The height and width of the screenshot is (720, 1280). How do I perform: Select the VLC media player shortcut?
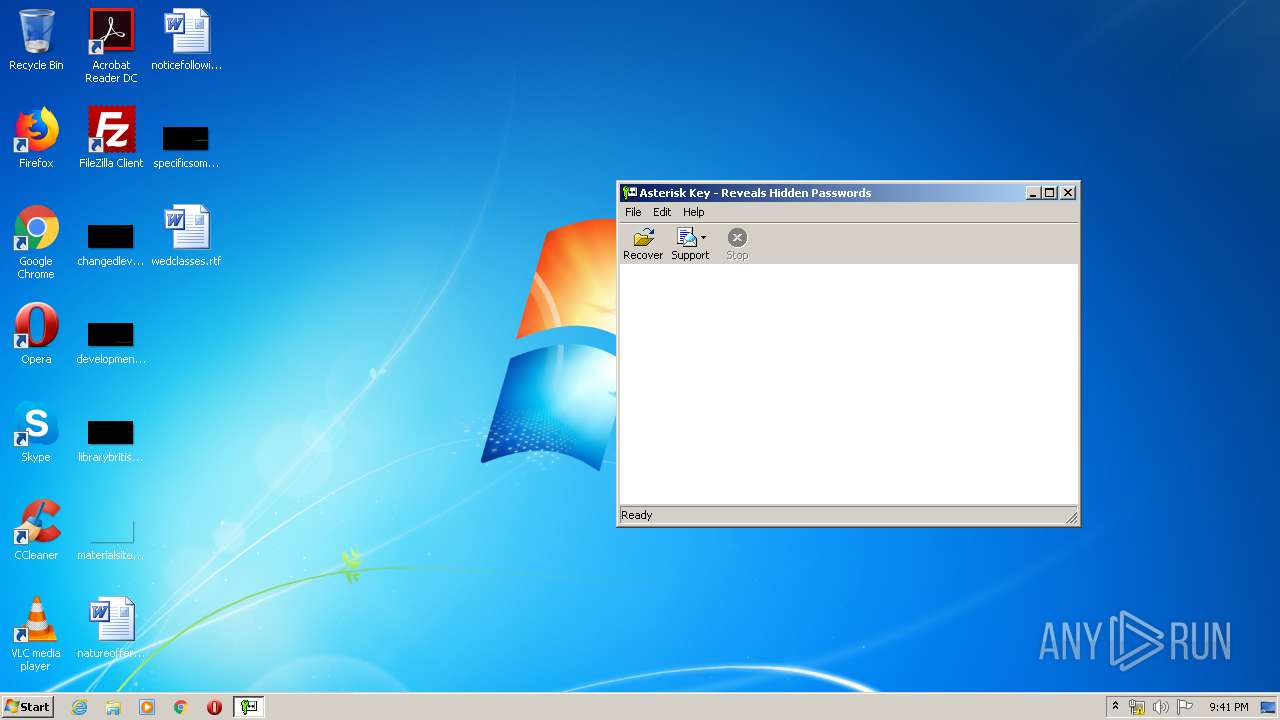pyautogui.click(x=36, y=634)
